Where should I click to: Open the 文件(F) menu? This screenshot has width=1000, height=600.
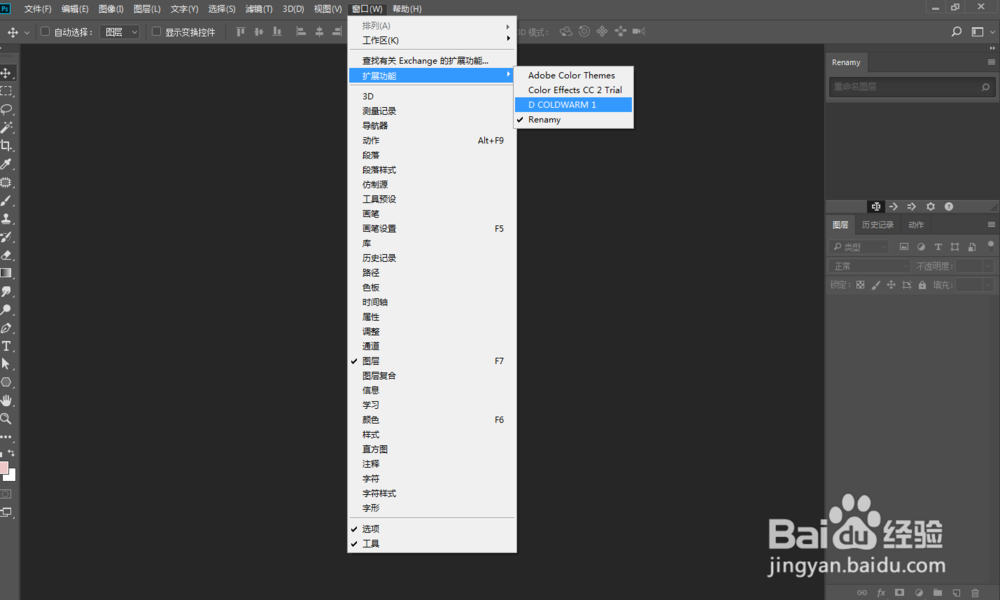pyautogui.click(x=38, y=9)
